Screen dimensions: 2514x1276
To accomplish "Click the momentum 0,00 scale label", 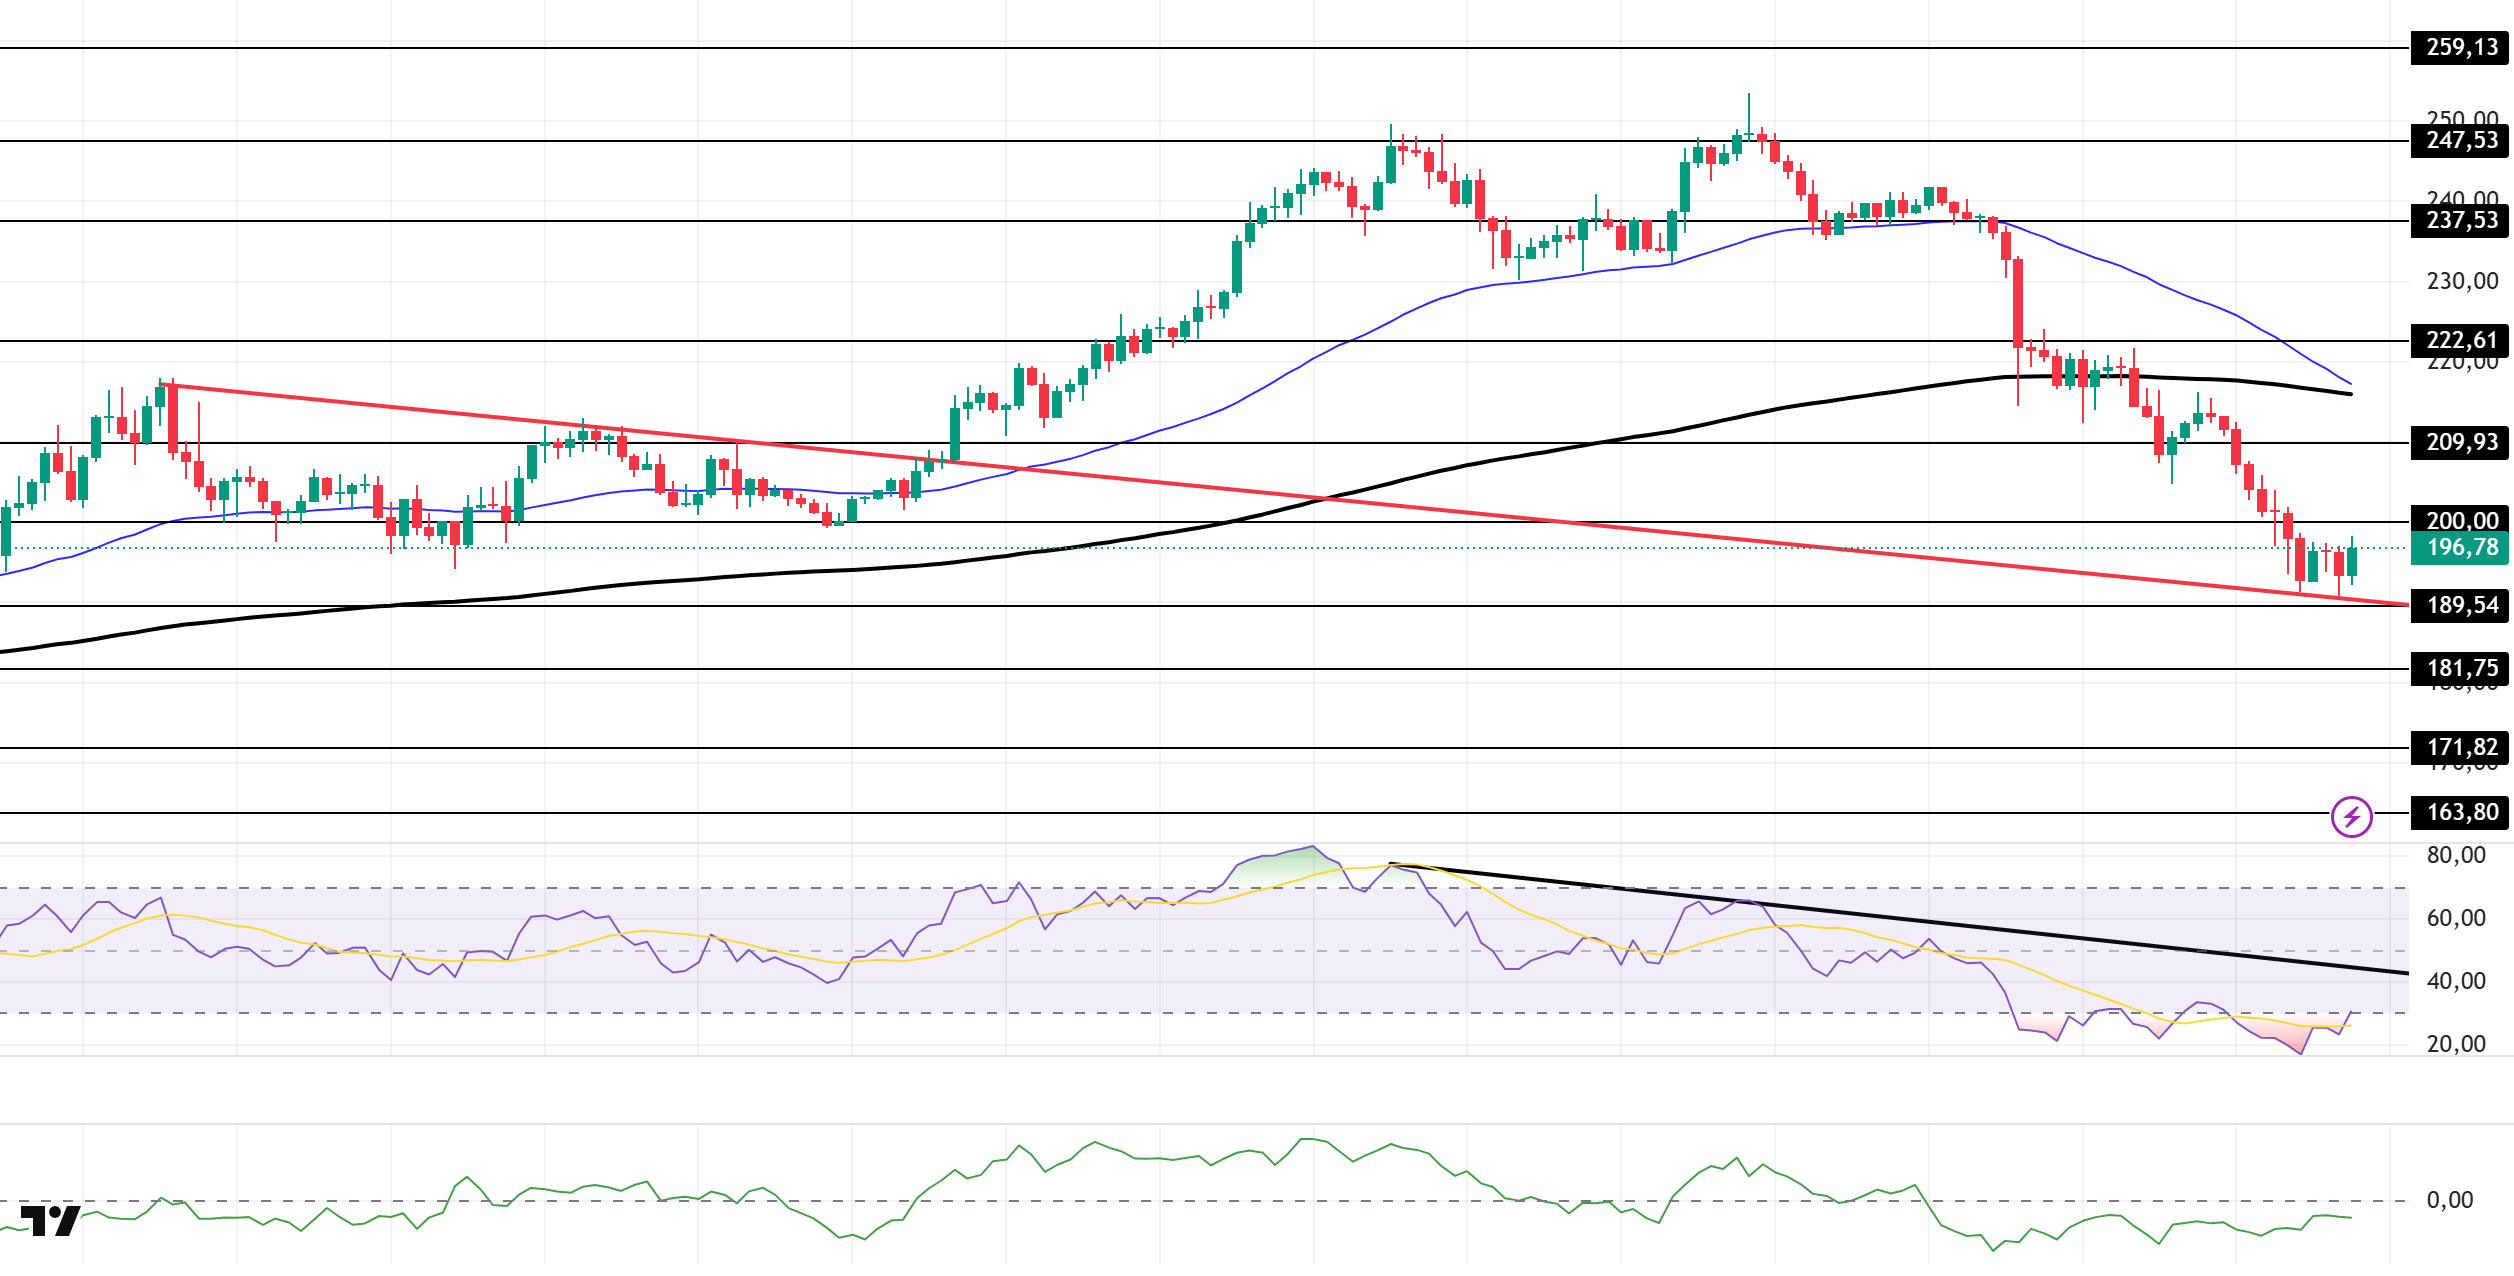I will pyautogui.click(x=2450, y=1201).
